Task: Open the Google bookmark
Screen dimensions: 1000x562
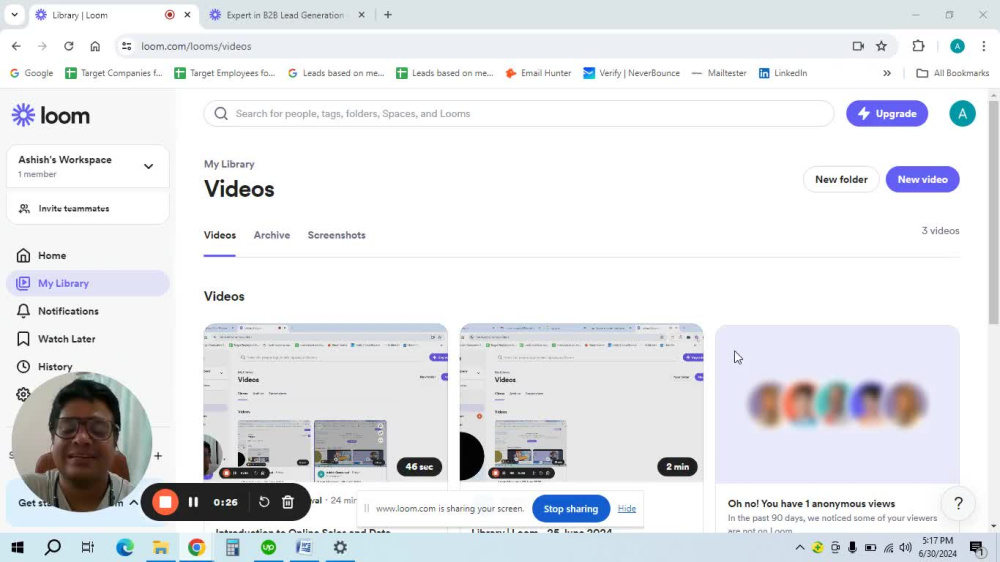Action: tap(31, 73)
